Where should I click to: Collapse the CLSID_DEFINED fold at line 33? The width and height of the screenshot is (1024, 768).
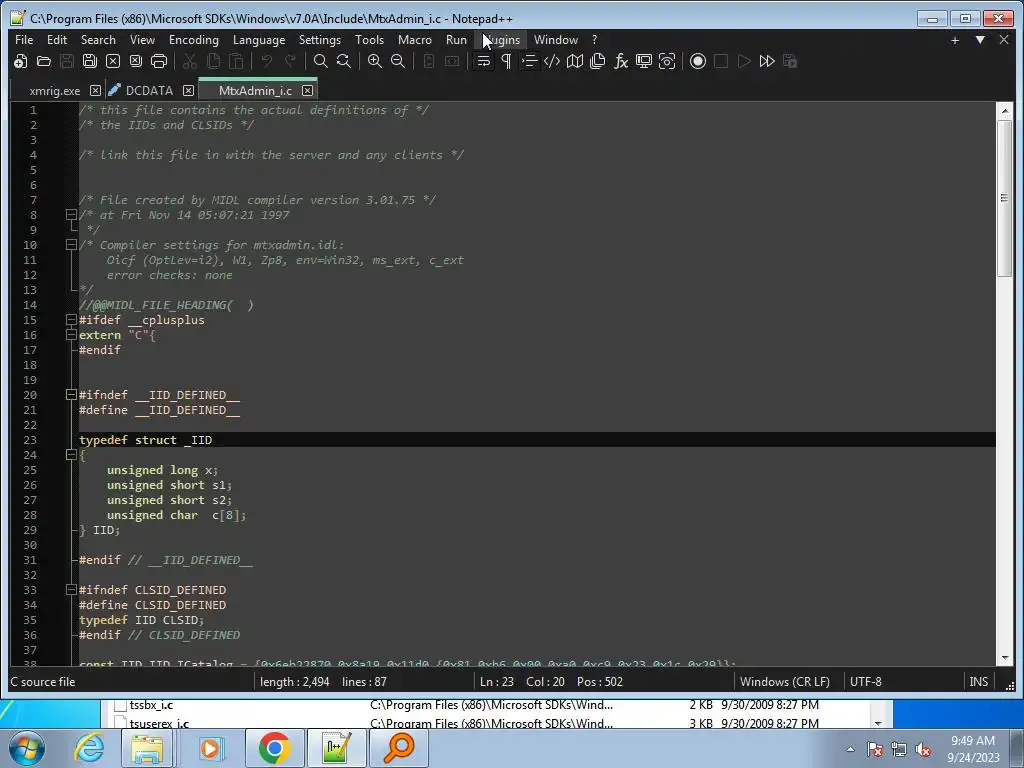71,590
